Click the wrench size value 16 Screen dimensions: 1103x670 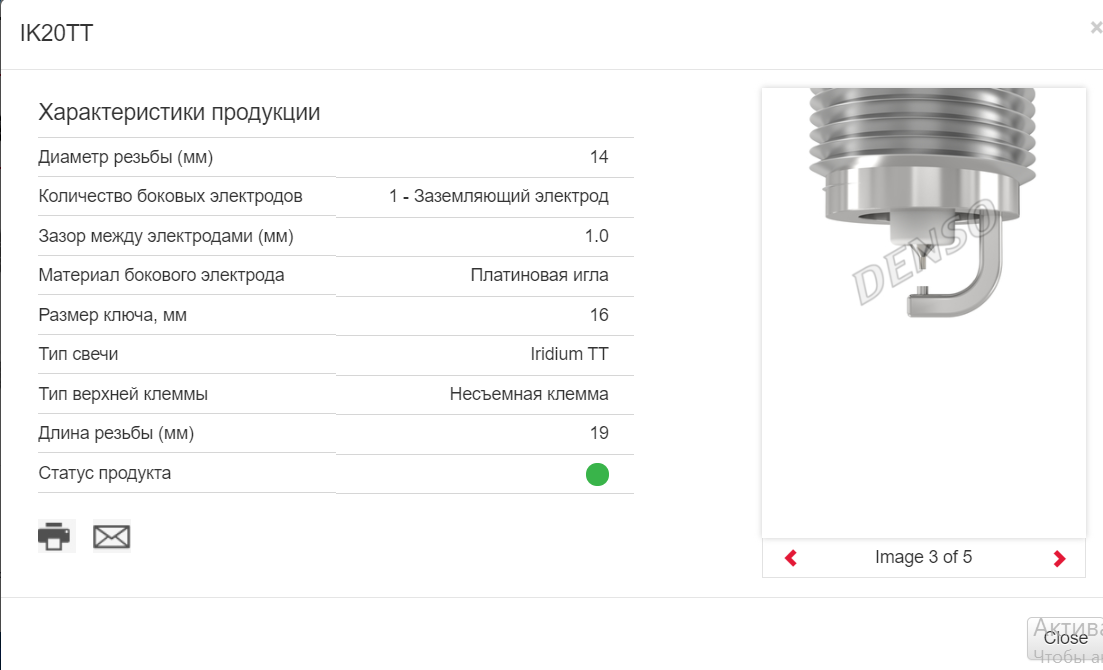click(x=599, y=315)
